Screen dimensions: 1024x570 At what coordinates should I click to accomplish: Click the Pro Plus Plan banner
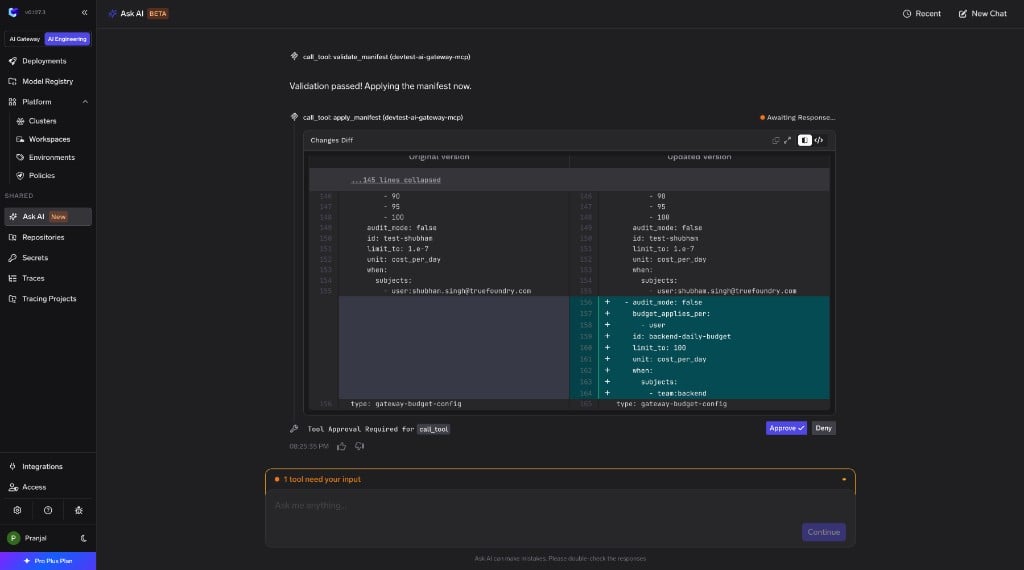[x=48, y=561]
